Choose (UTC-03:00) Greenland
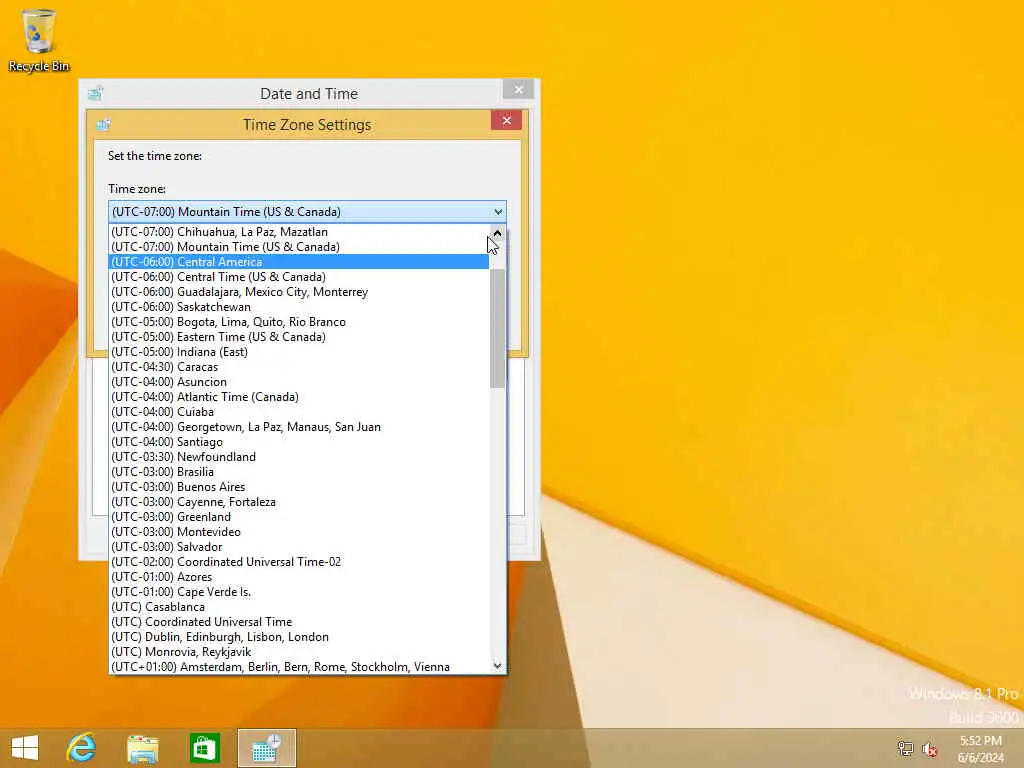1024x768 pixels. 299,517
